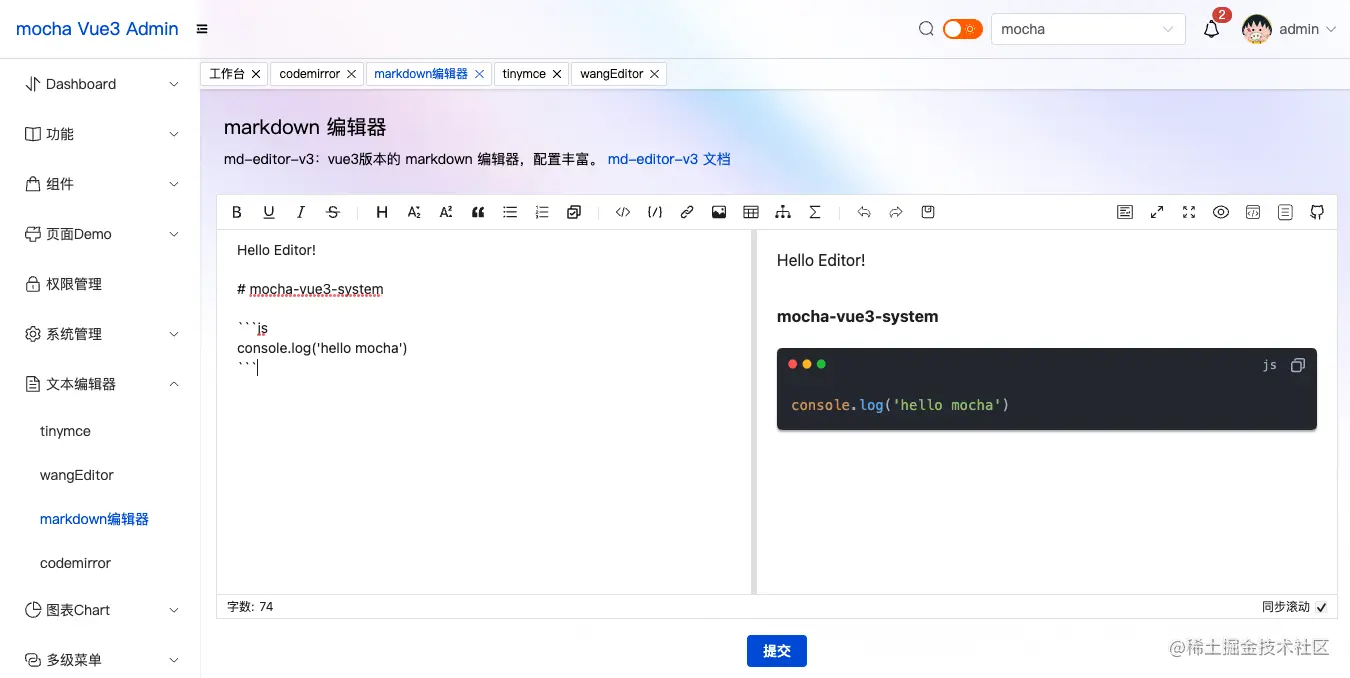
Task: Expand the 图表Chart menu
Action: (100, 610)
